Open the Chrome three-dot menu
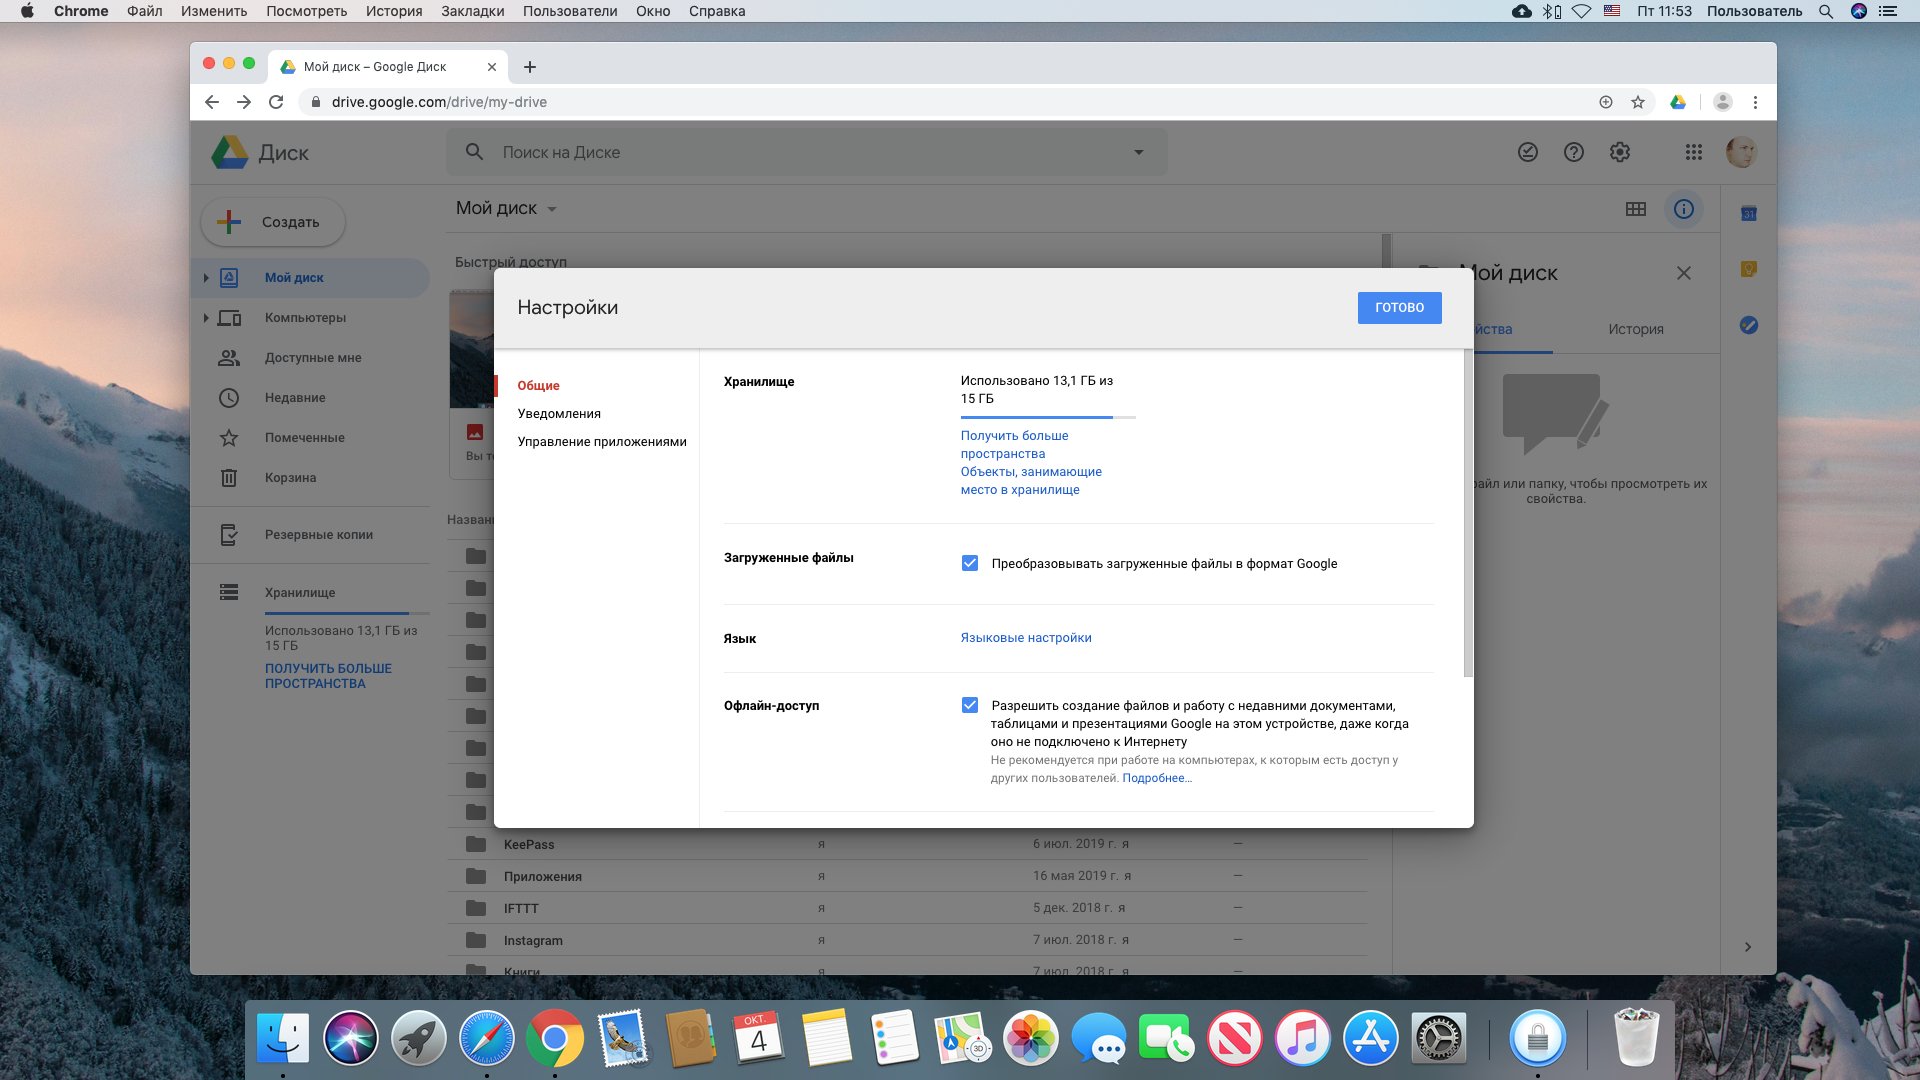Viewport: 1920px width, 1080px height. [x=1755, y=102]
